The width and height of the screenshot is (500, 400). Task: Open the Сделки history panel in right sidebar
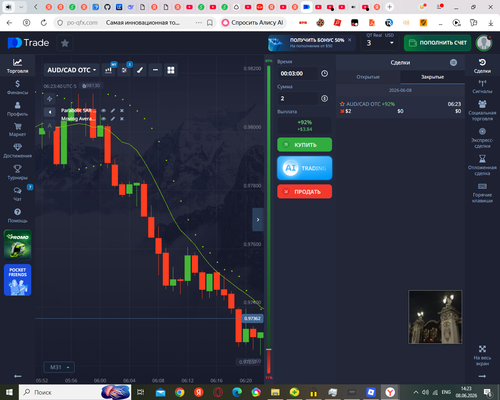(x=482, y=66)
